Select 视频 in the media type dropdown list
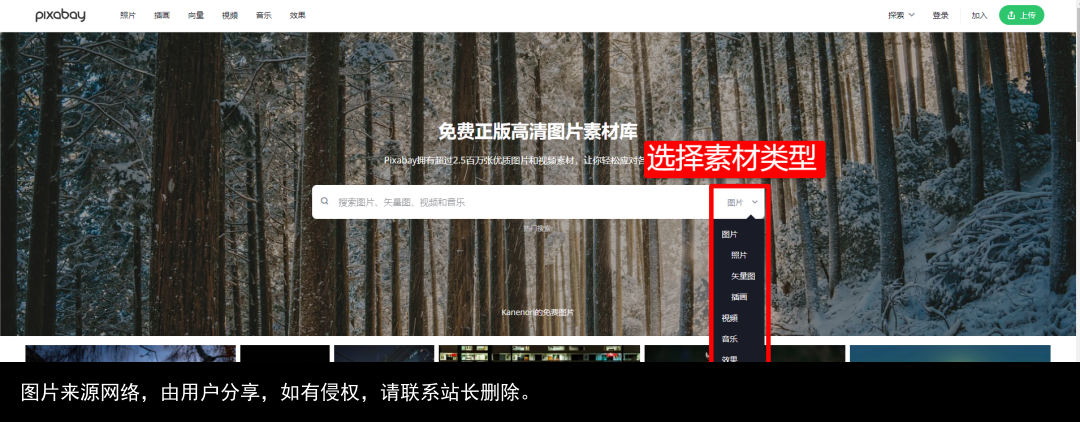 729,318
